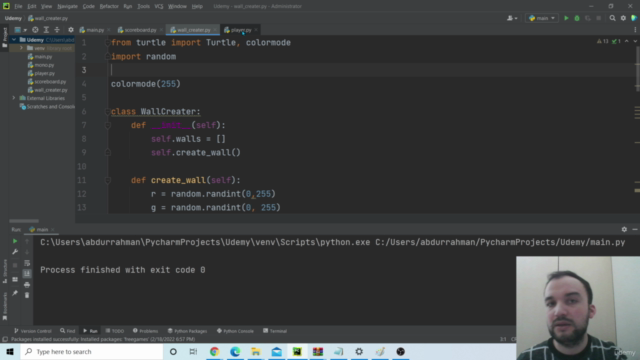Viewport: 640px width, 360px height.
Task: Open Project view selector dropdown
Action: coord(20,30)
